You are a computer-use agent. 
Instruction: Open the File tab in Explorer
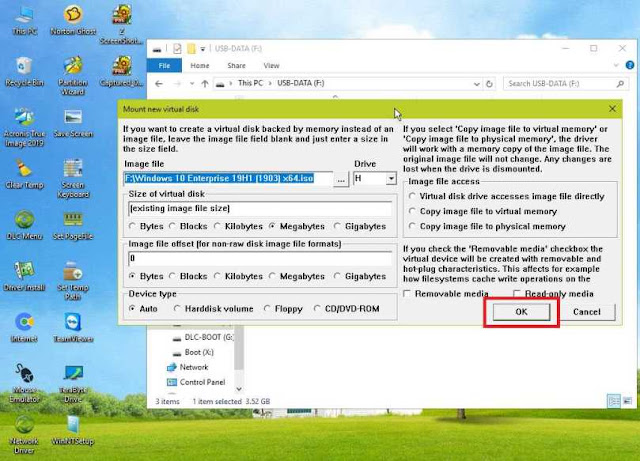point(164,65)
